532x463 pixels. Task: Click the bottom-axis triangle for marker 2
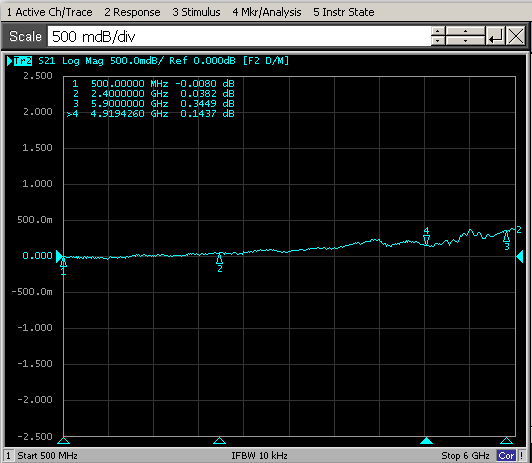(x=220, y=441)
